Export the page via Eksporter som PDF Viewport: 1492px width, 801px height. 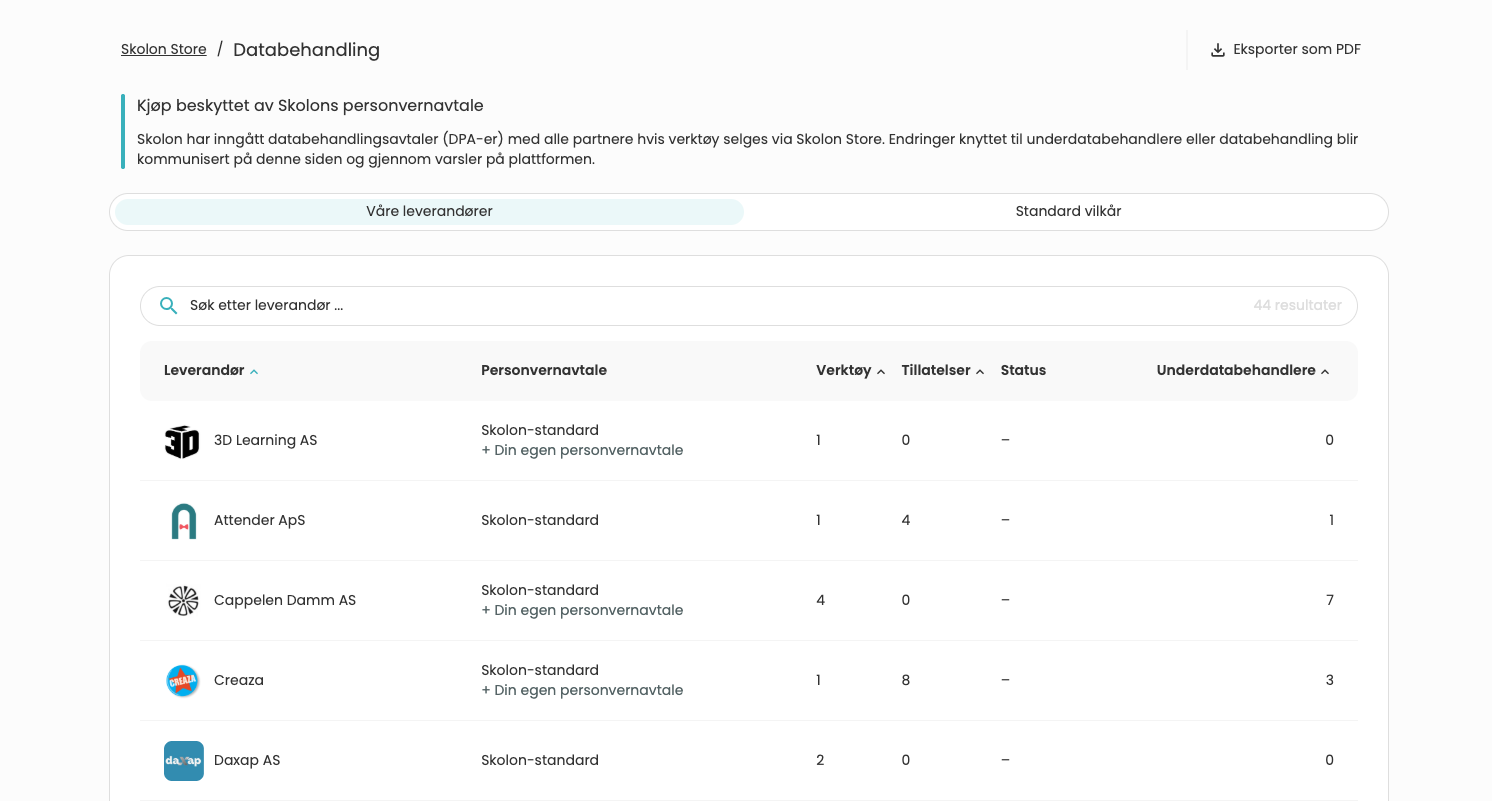tap(1286, 50)
